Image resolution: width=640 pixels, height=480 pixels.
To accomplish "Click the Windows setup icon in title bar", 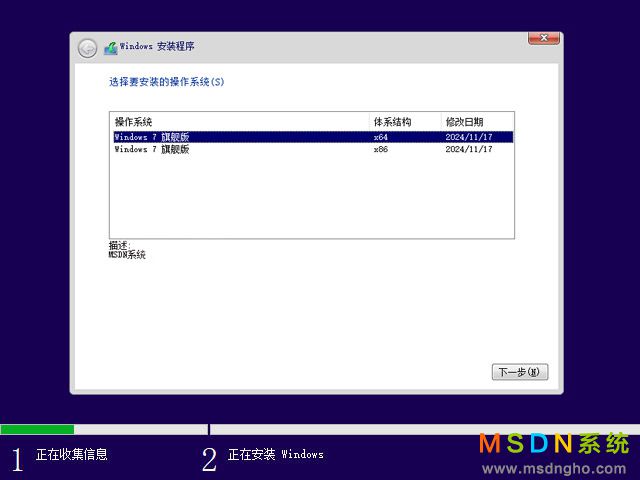I will coord(111,48).
